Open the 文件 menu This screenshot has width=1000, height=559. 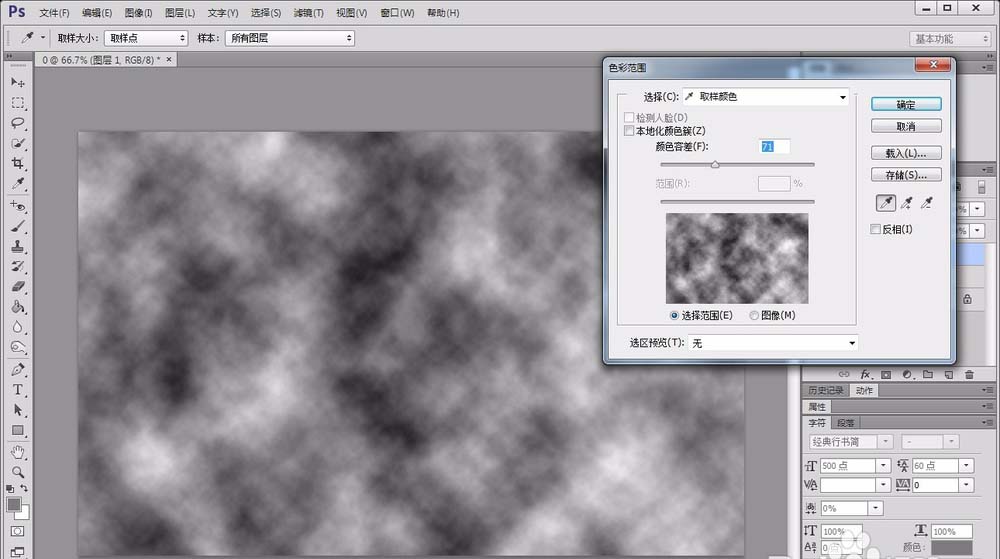point(54,13)
